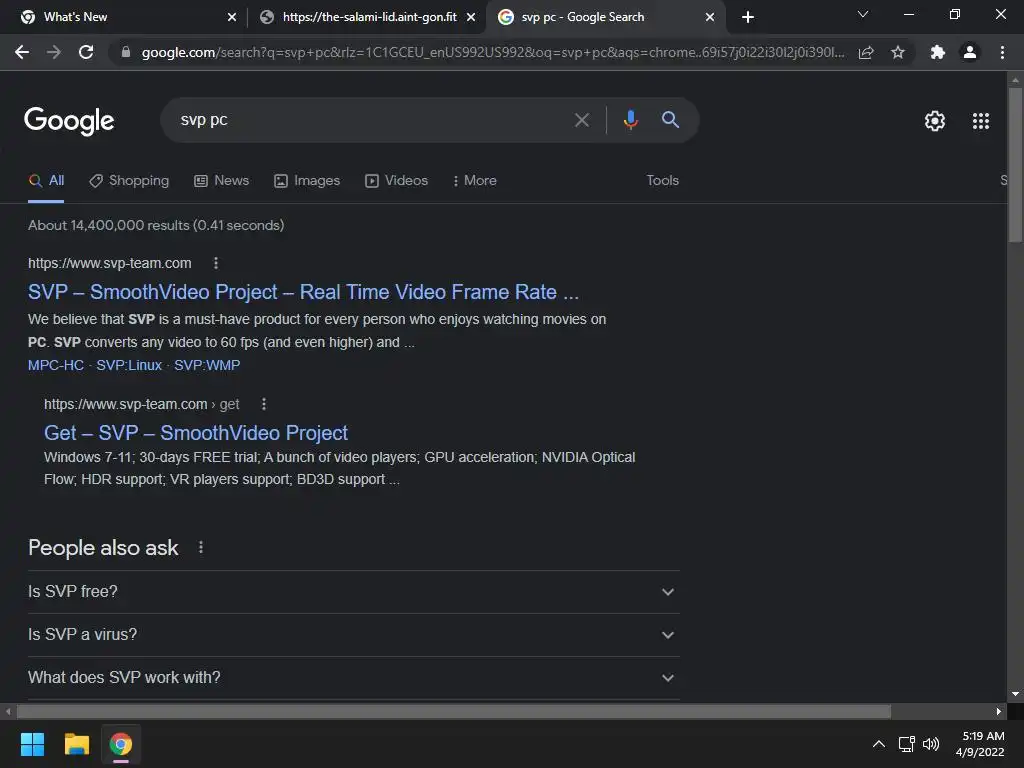Screen dimensions: 1024x768
Task: Reload the current page
Action: [86, 52]
